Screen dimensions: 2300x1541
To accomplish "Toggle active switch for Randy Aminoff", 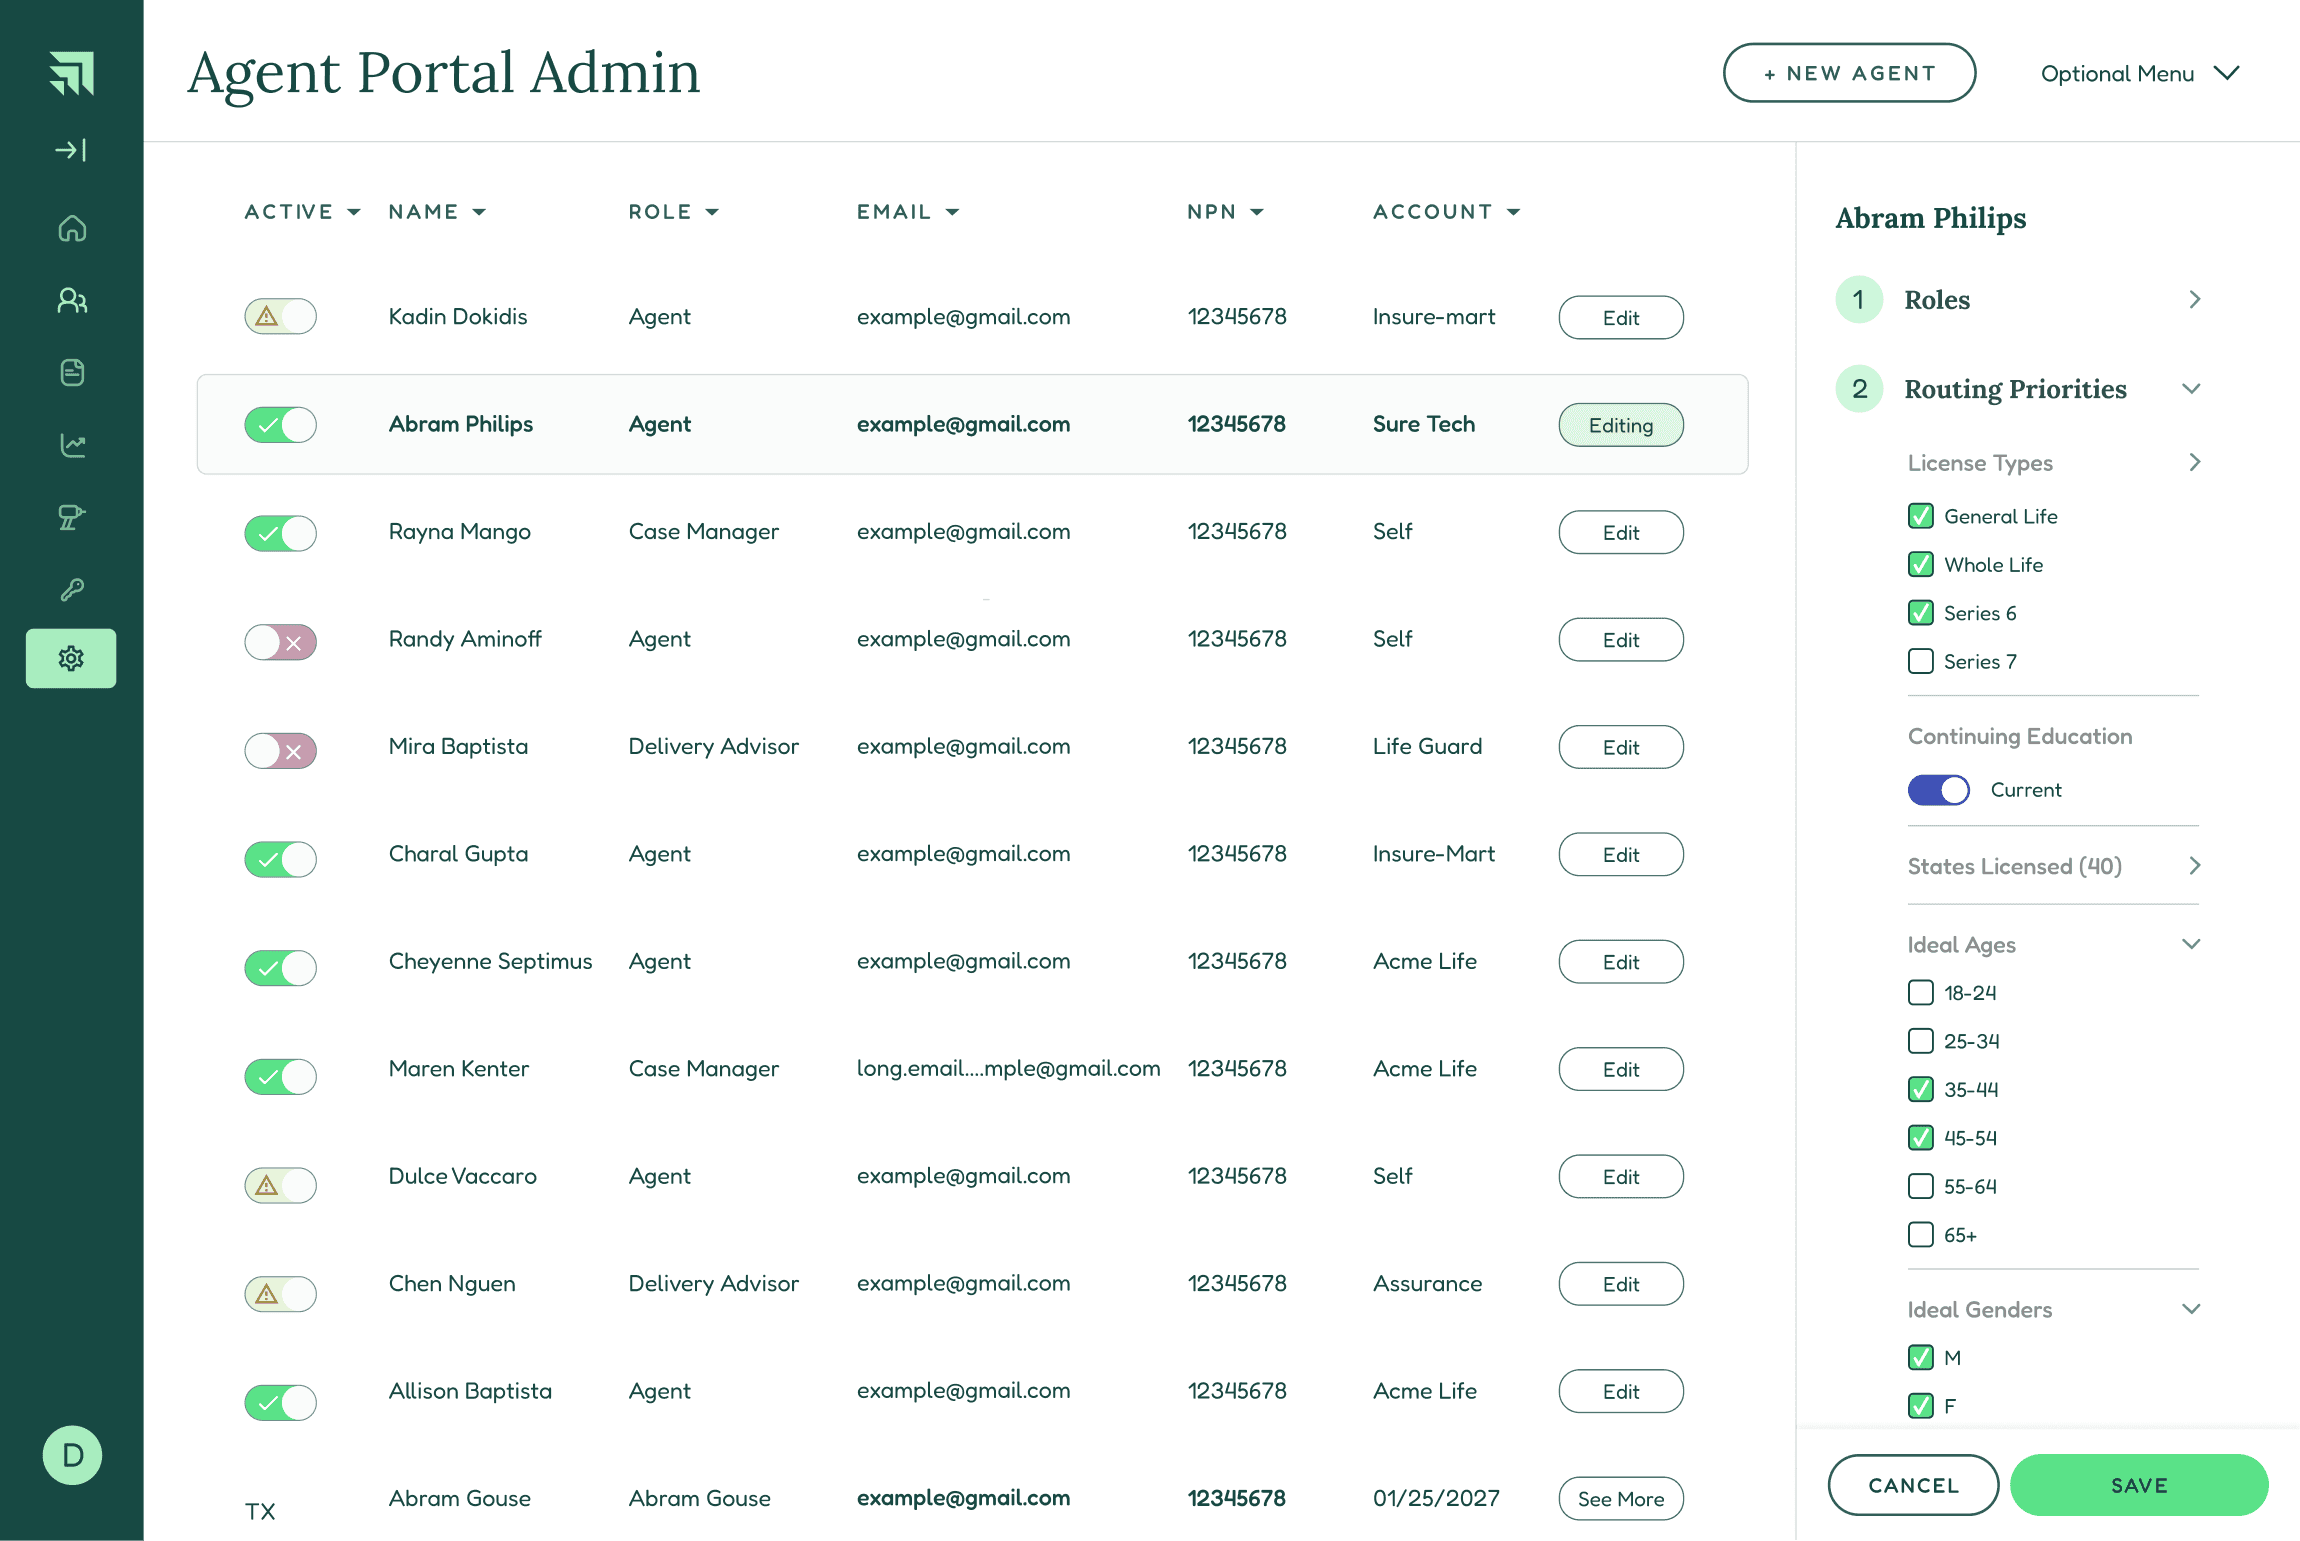I will click(x=281, y=642).
